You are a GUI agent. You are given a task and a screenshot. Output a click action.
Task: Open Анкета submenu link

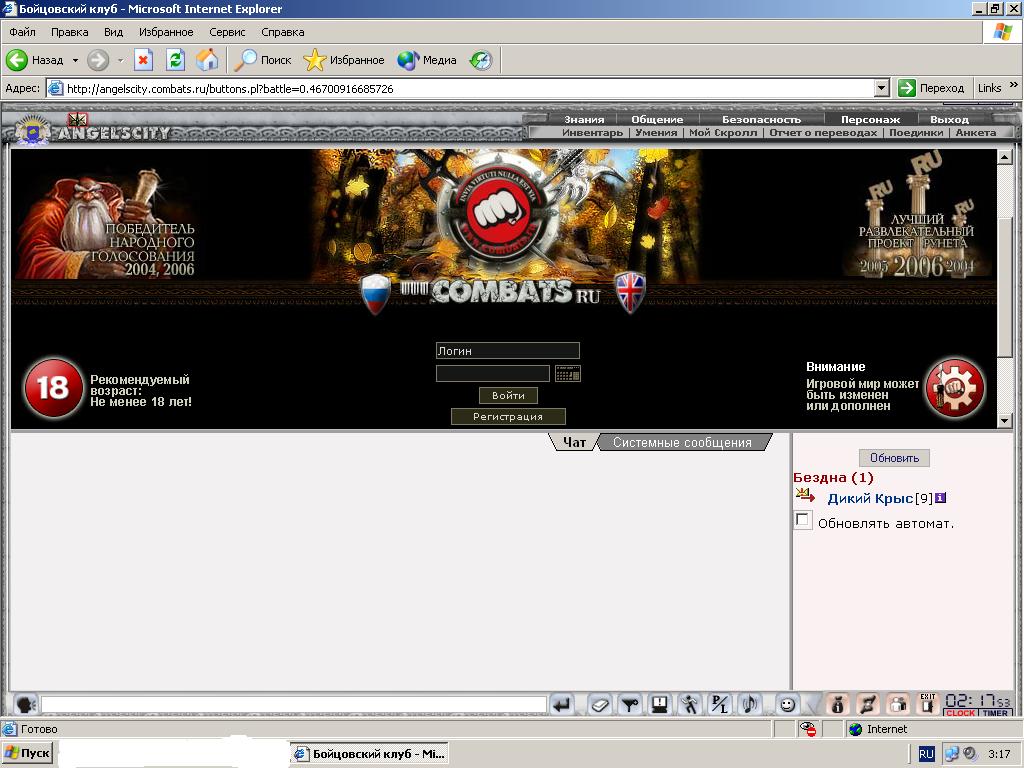tap(976, 133)
